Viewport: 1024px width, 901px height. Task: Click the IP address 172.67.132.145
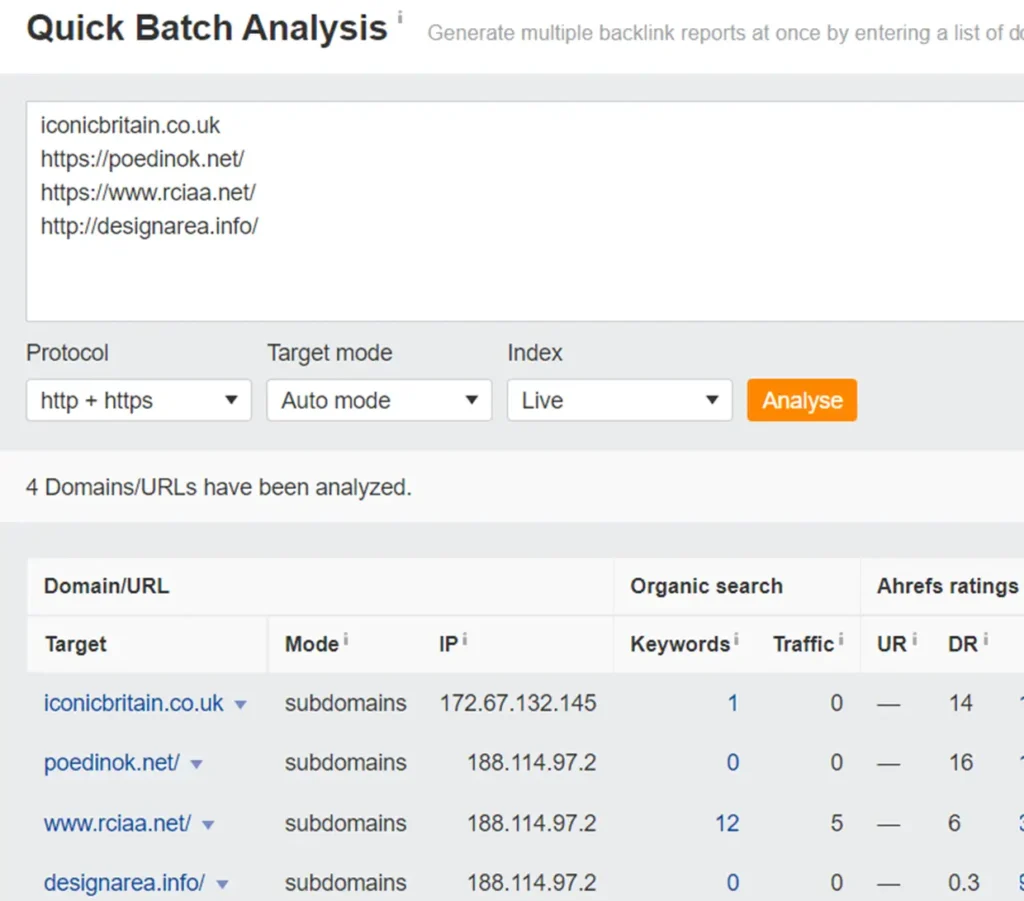coord(518,703)
